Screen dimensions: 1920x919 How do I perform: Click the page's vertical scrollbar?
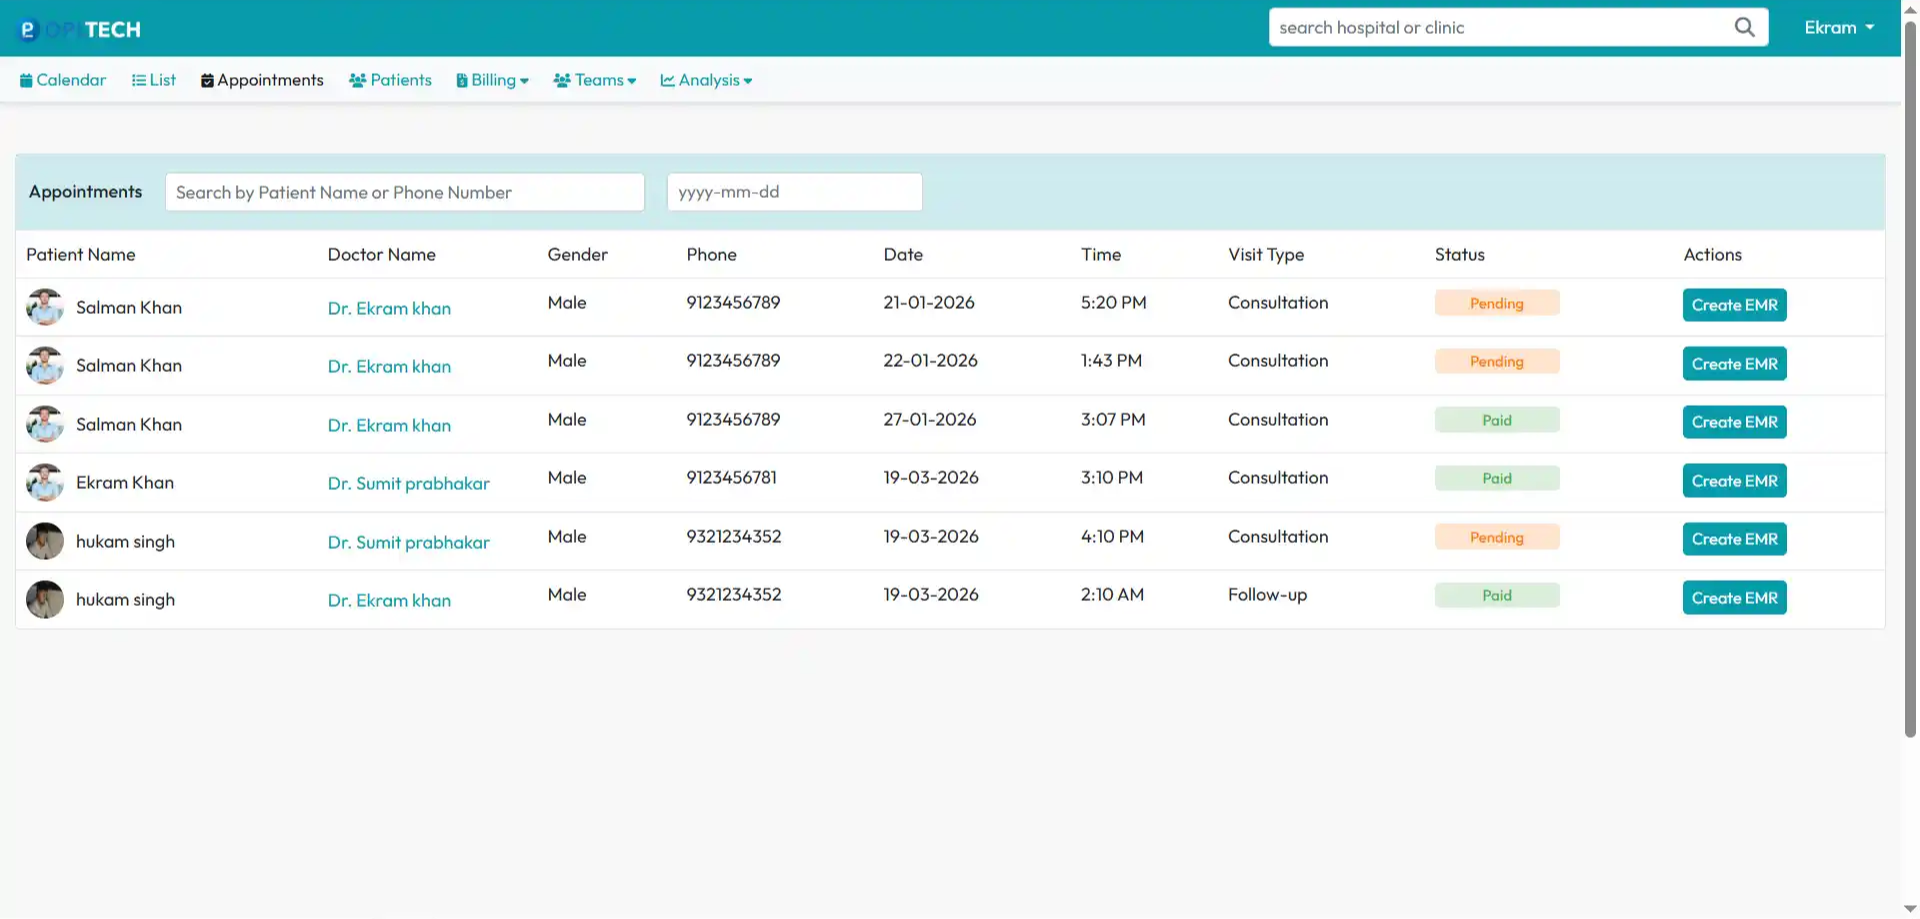(x=1910, y=380)
